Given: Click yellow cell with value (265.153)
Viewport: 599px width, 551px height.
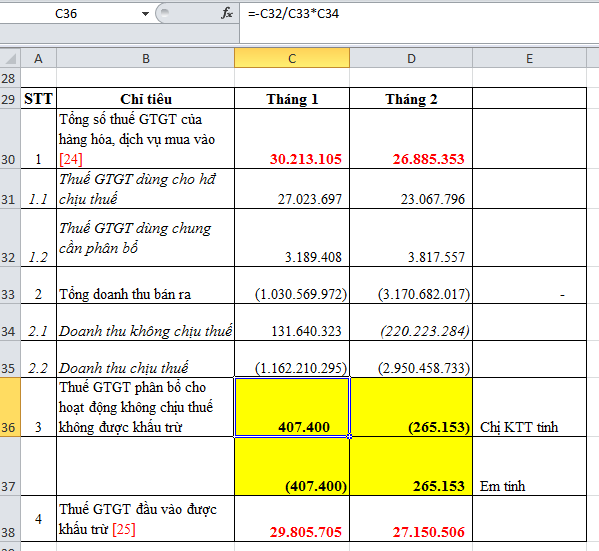Looking at the screenshot, I should point(411,407).
